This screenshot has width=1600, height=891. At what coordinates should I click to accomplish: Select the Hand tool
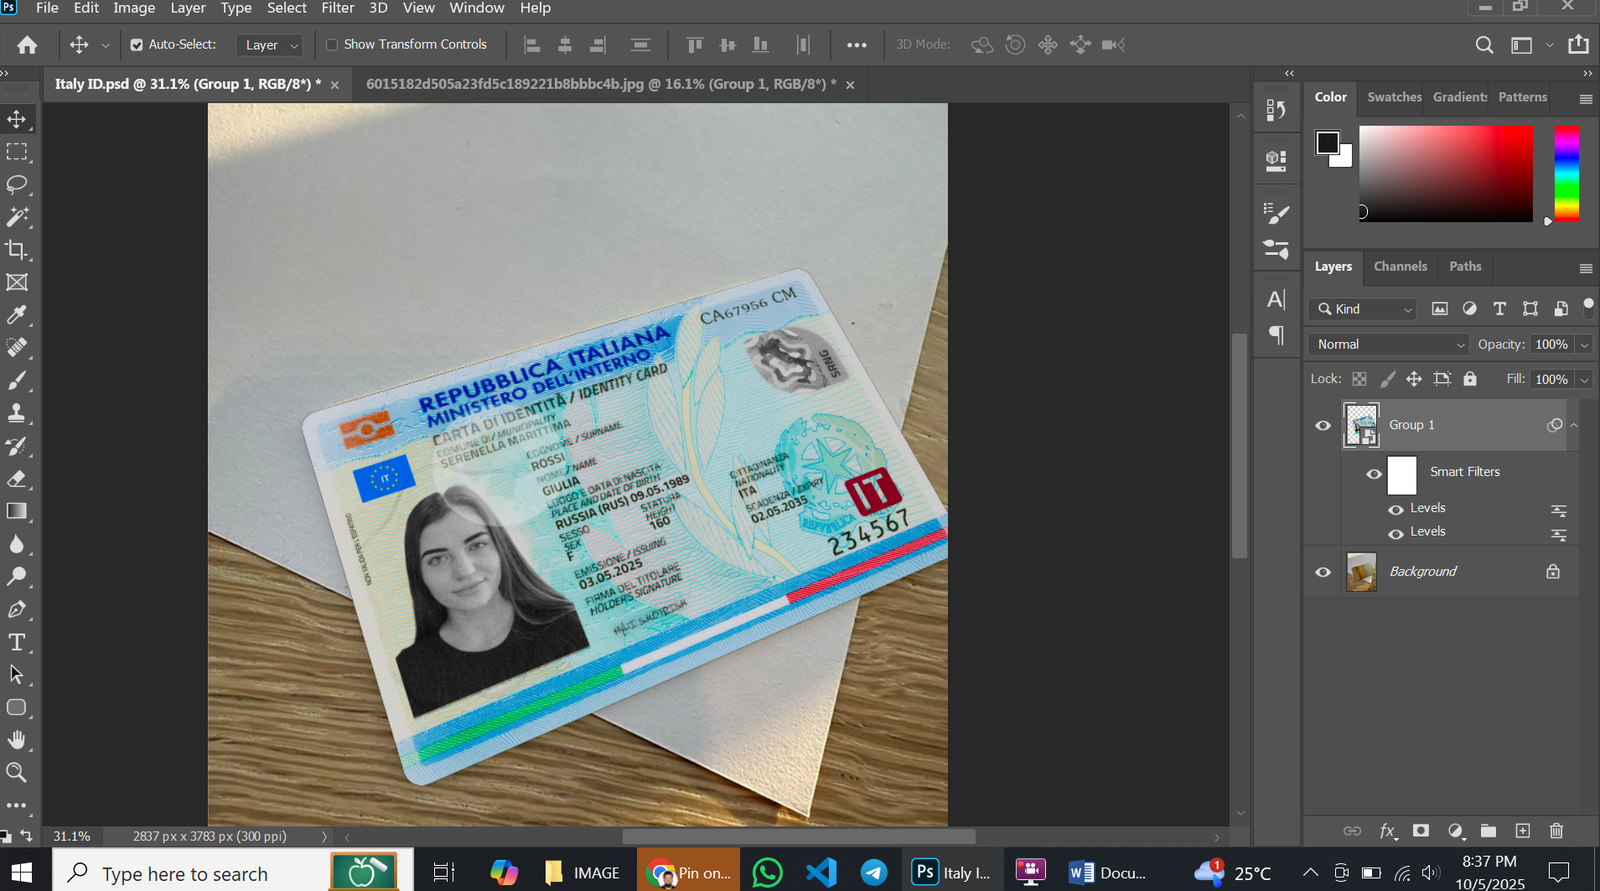(17, 740)
